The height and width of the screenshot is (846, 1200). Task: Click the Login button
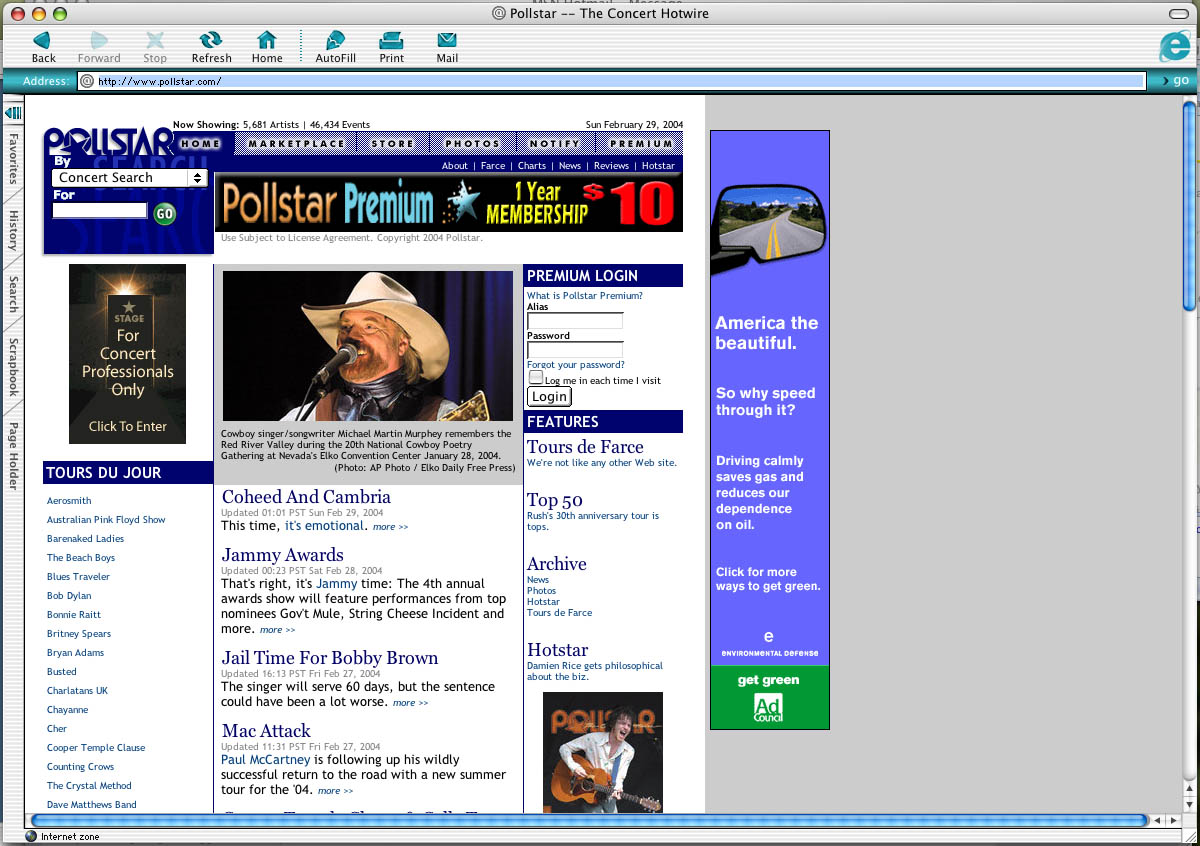click(x=549, y=397)
